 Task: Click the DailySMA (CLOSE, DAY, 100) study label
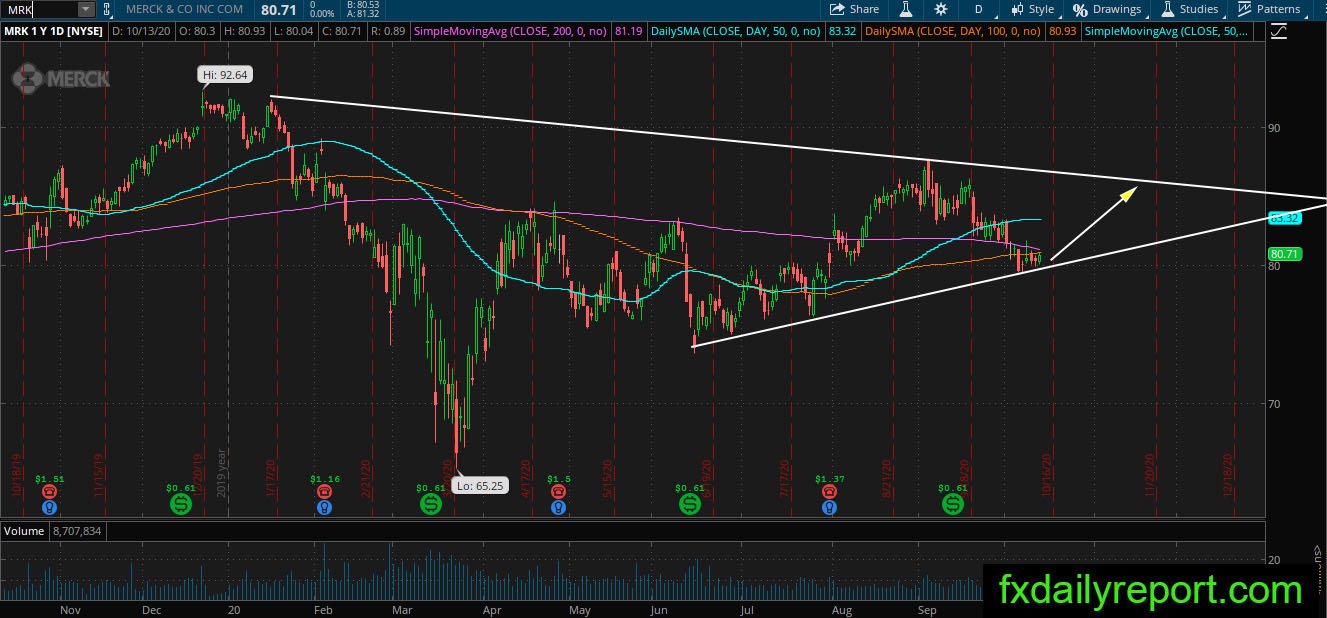point(952,31)
